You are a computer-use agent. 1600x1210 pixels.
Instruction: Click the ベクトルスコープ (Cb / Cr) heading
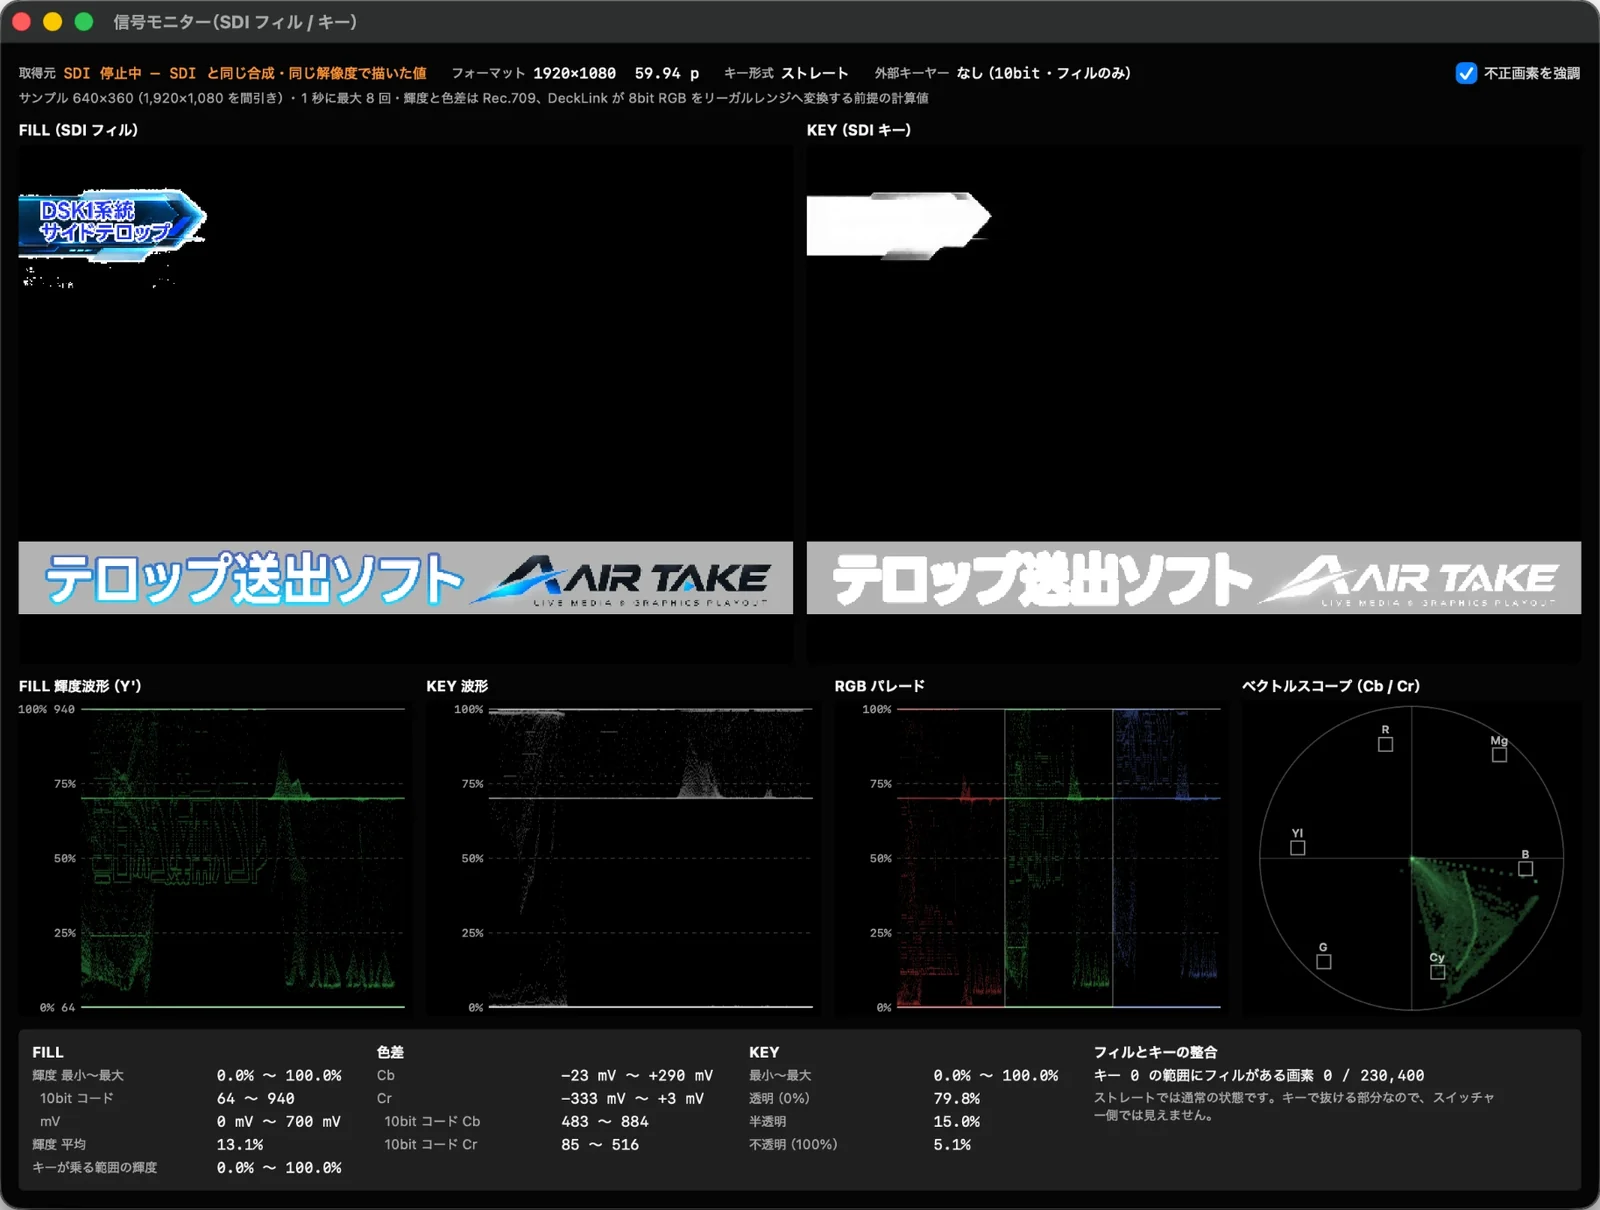coord(1331,686)
